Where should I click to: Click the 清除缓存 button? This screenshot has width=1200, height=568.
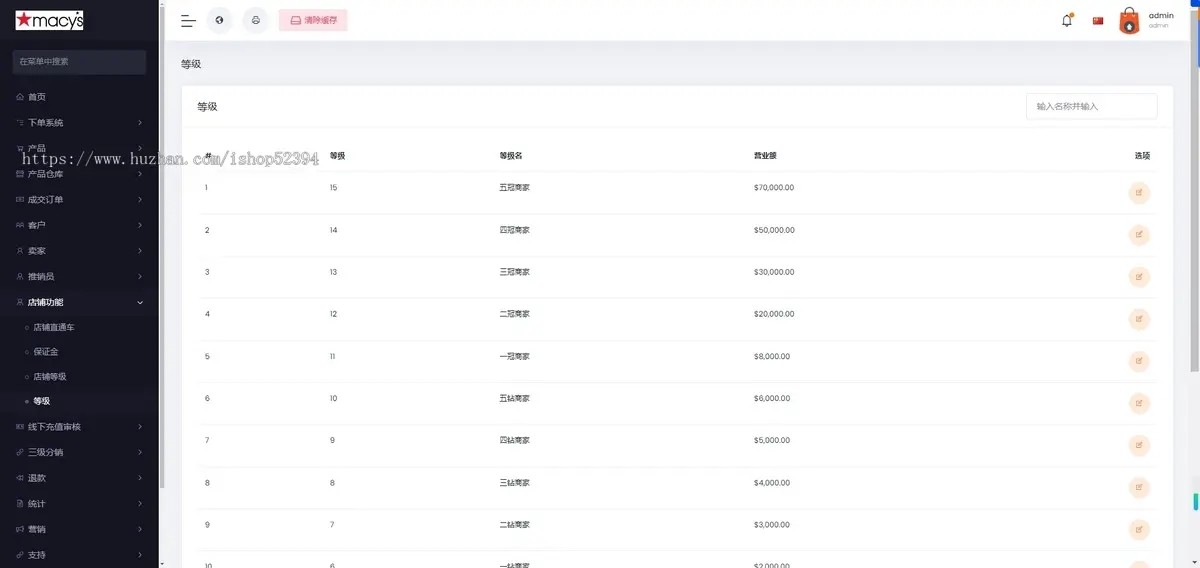(313, 20)
